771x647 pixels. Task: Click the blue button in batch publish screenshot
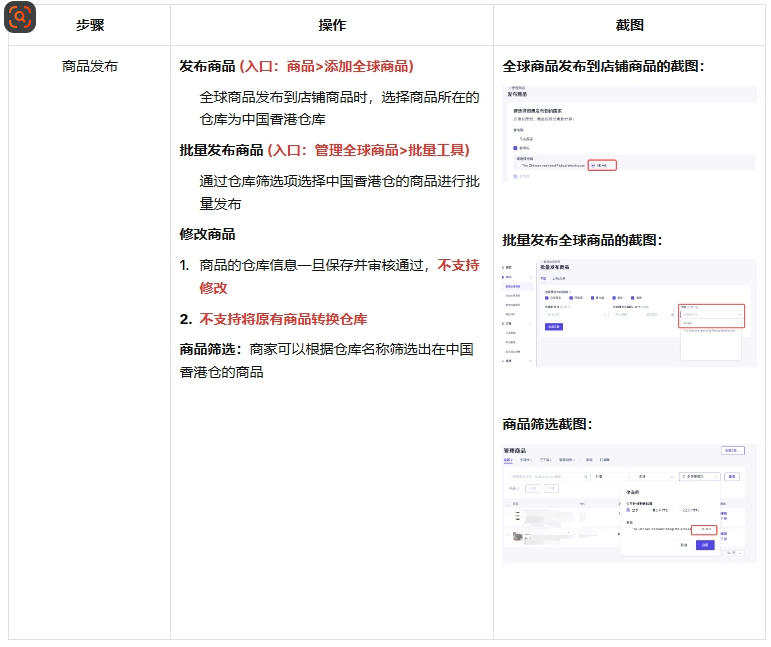pos(554,326)
